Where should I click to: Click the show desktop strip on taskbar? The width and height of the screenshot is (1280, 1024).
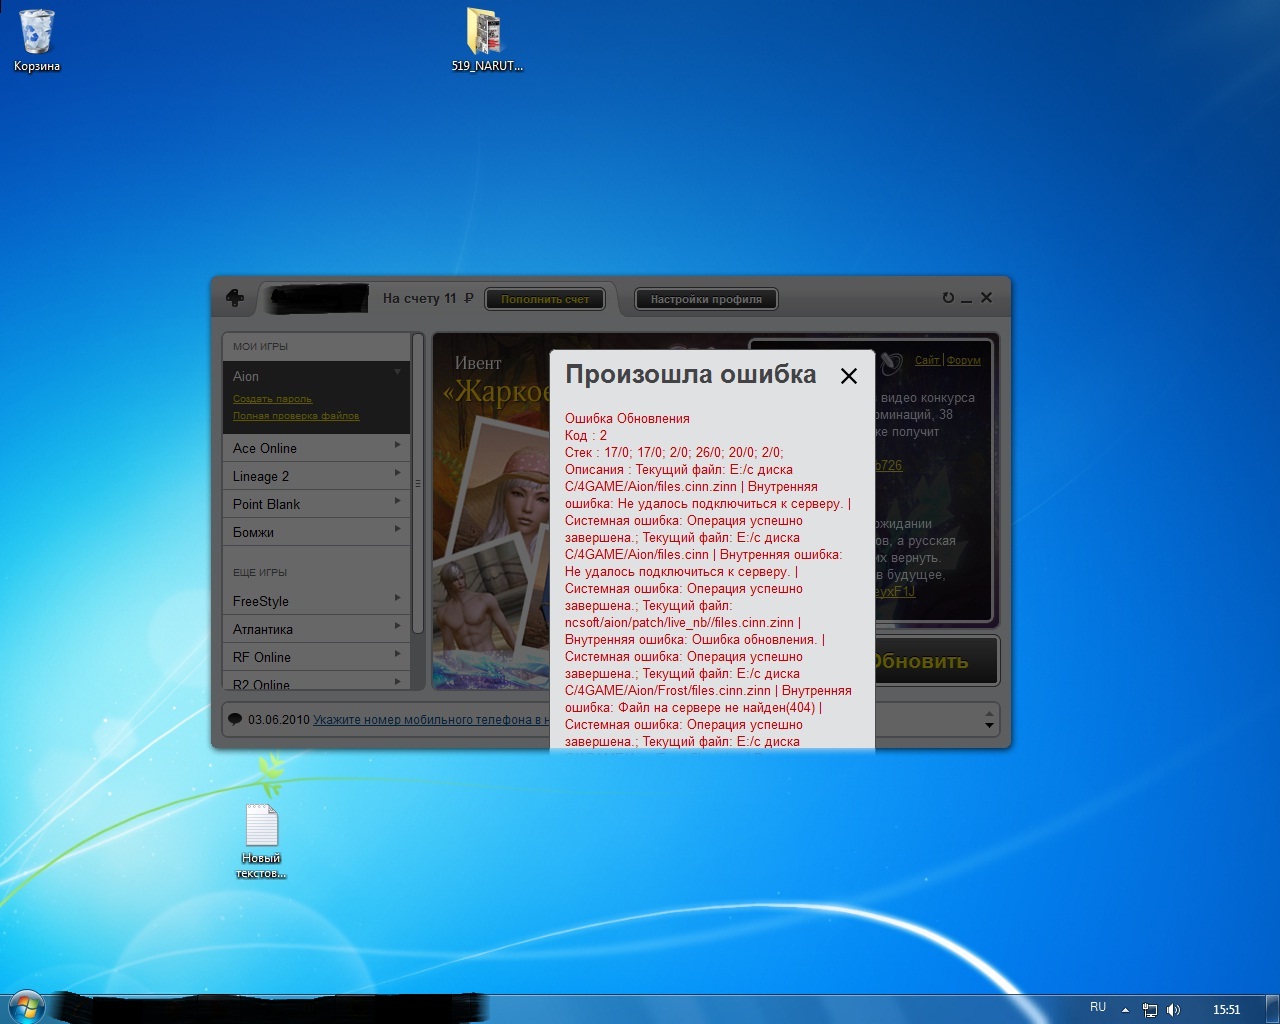(x=1272, y=1009)
